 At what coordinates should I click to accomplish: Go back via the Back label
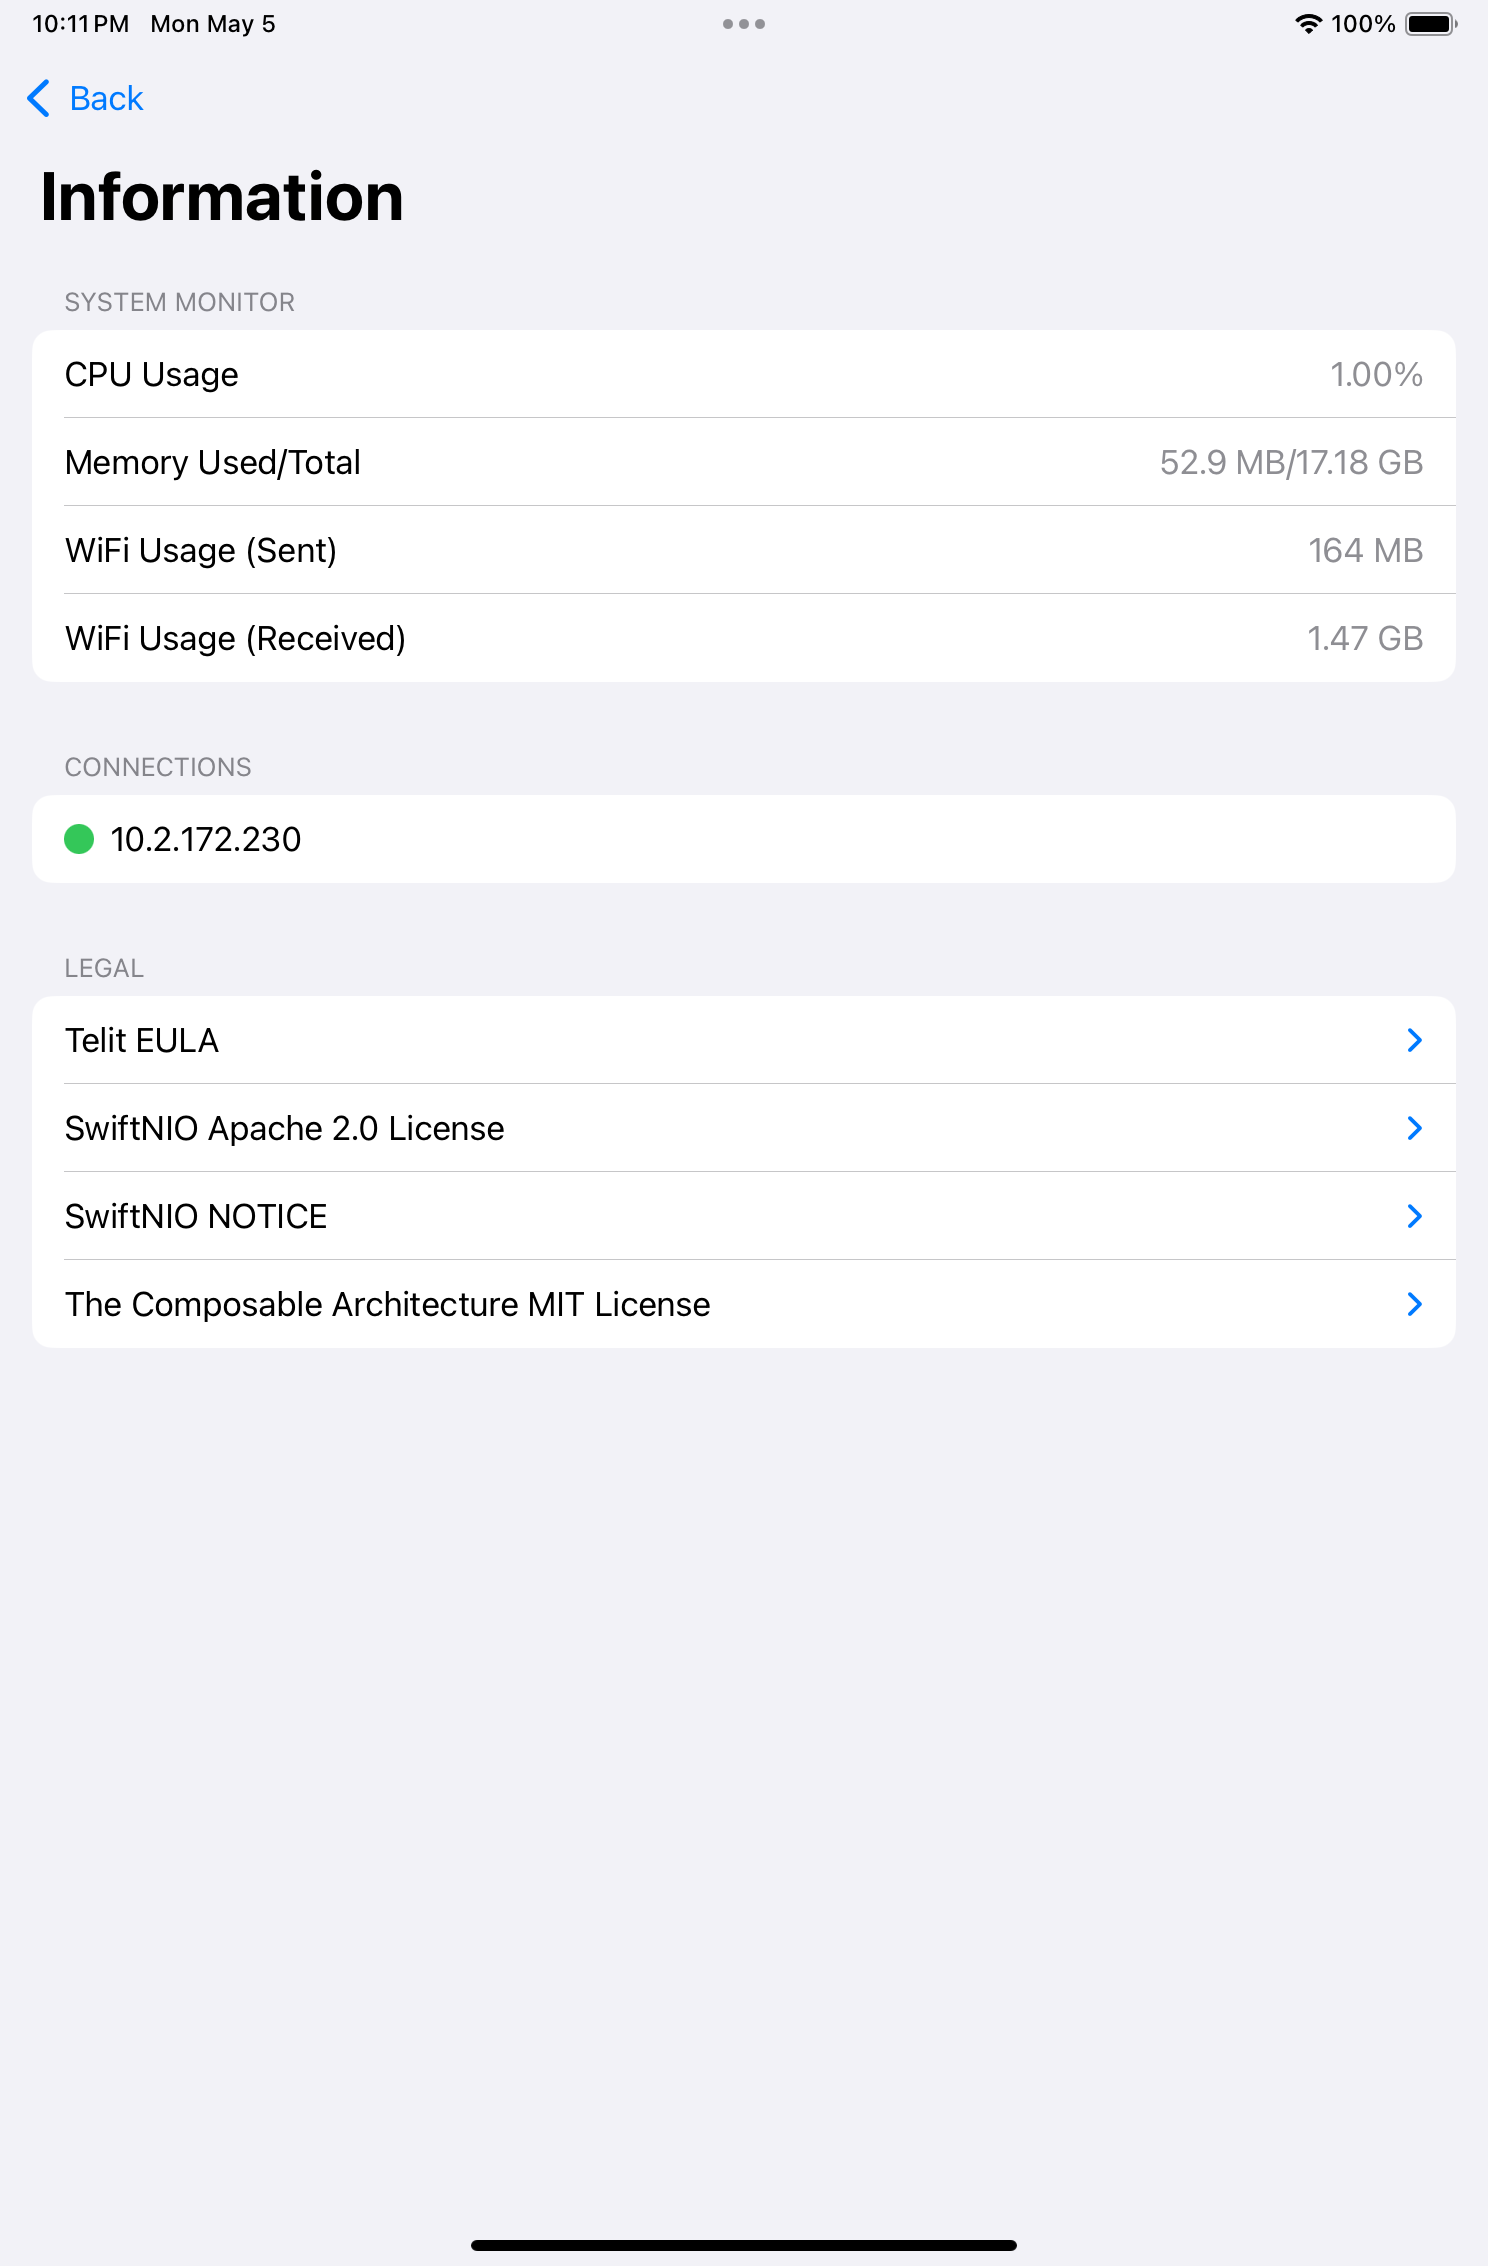[x=106, y=98]
